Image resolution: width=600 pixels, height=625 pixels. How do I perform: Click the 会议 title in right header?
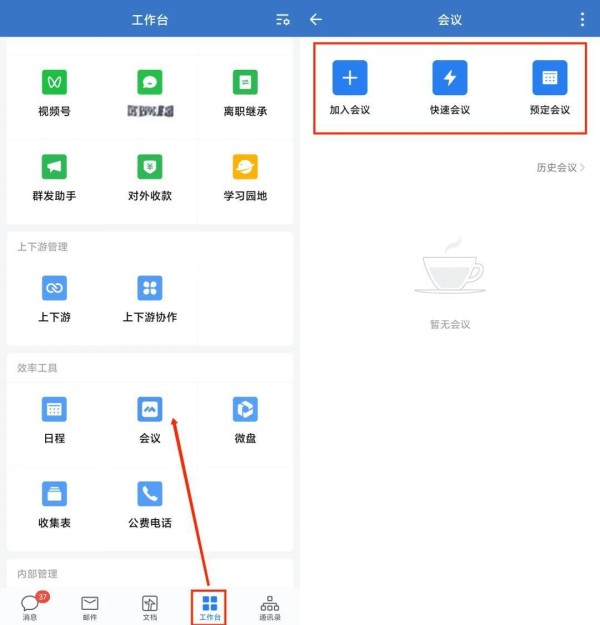pyautogui.click(x=450, y=20)
